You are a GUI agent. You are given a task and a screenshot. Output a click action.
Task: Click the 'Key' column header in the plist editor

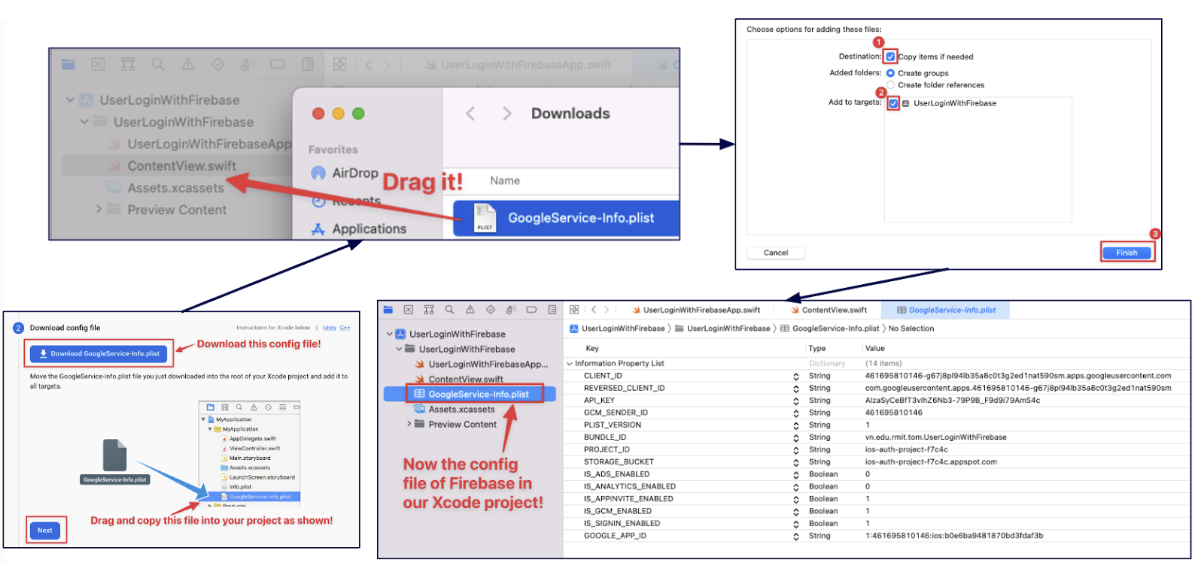pos(592,348)
